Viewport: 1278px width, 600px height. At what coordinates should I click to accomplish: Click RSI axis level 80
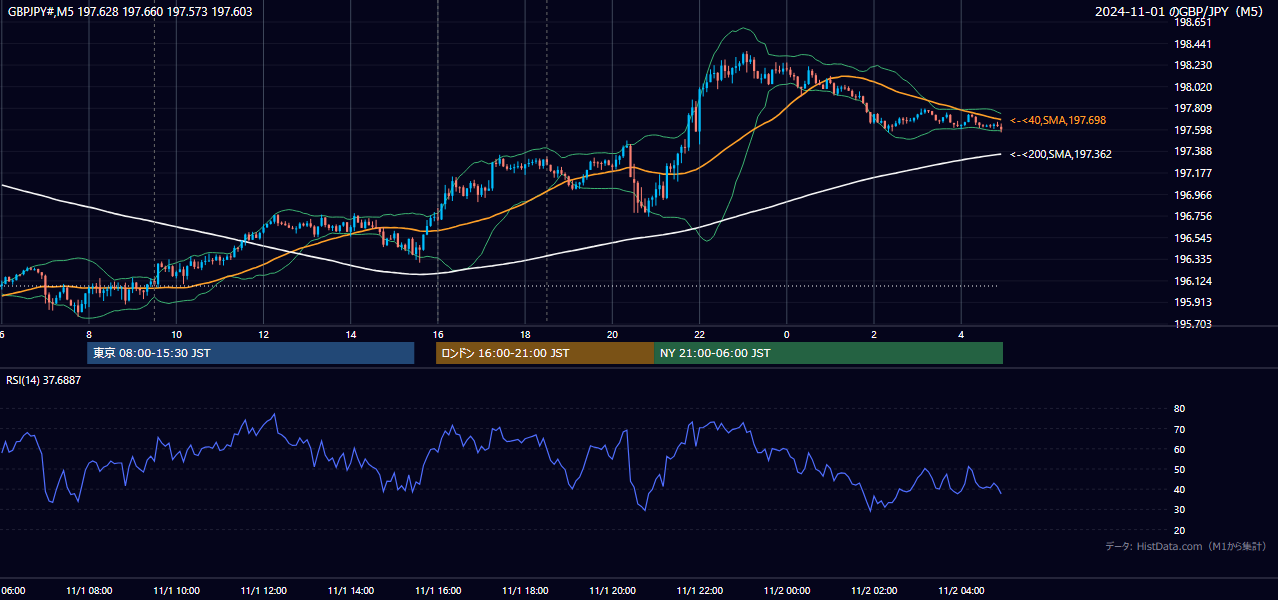pyautogui.click(x=1179, y=409)
